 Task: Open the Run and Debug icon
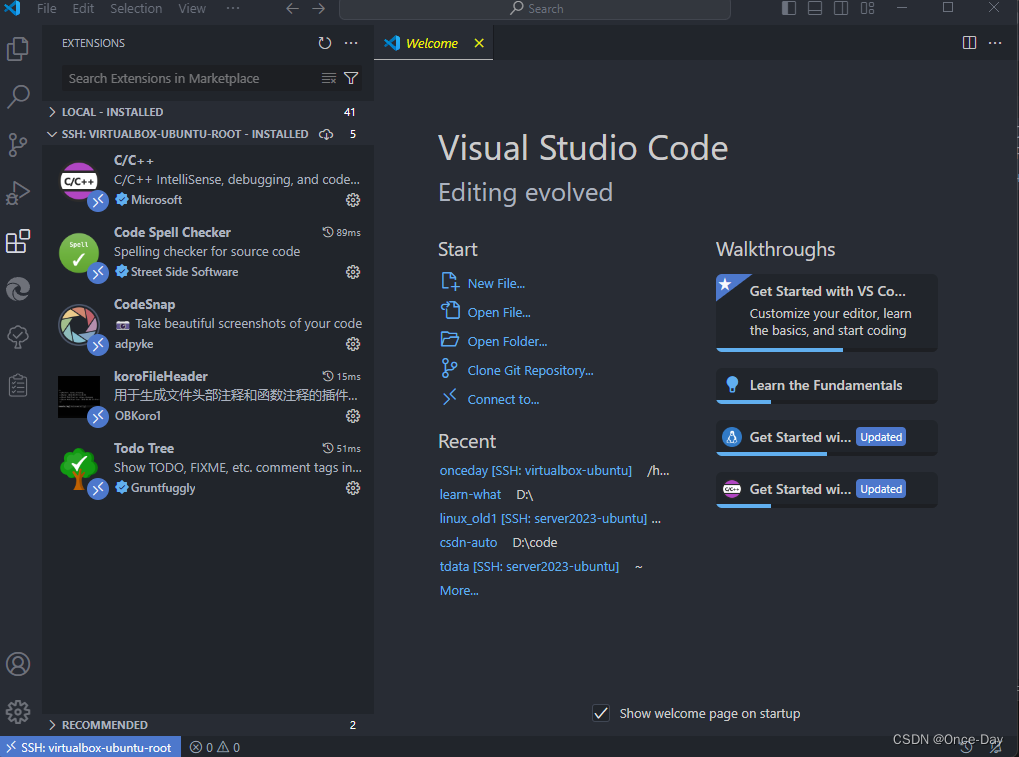pos(18,192)
